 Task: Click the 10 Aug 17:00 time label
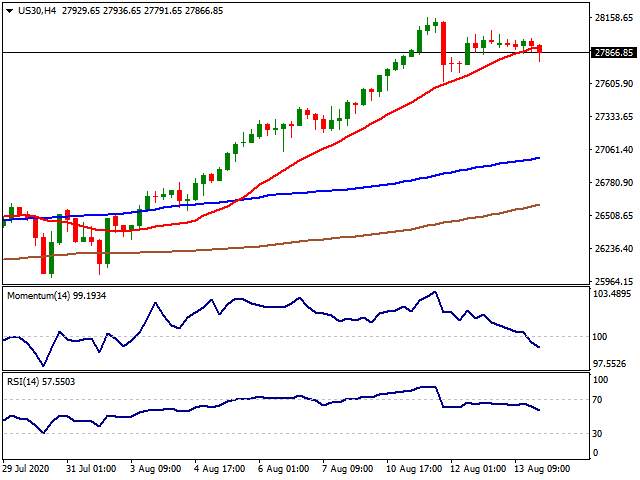click(414, 469)
